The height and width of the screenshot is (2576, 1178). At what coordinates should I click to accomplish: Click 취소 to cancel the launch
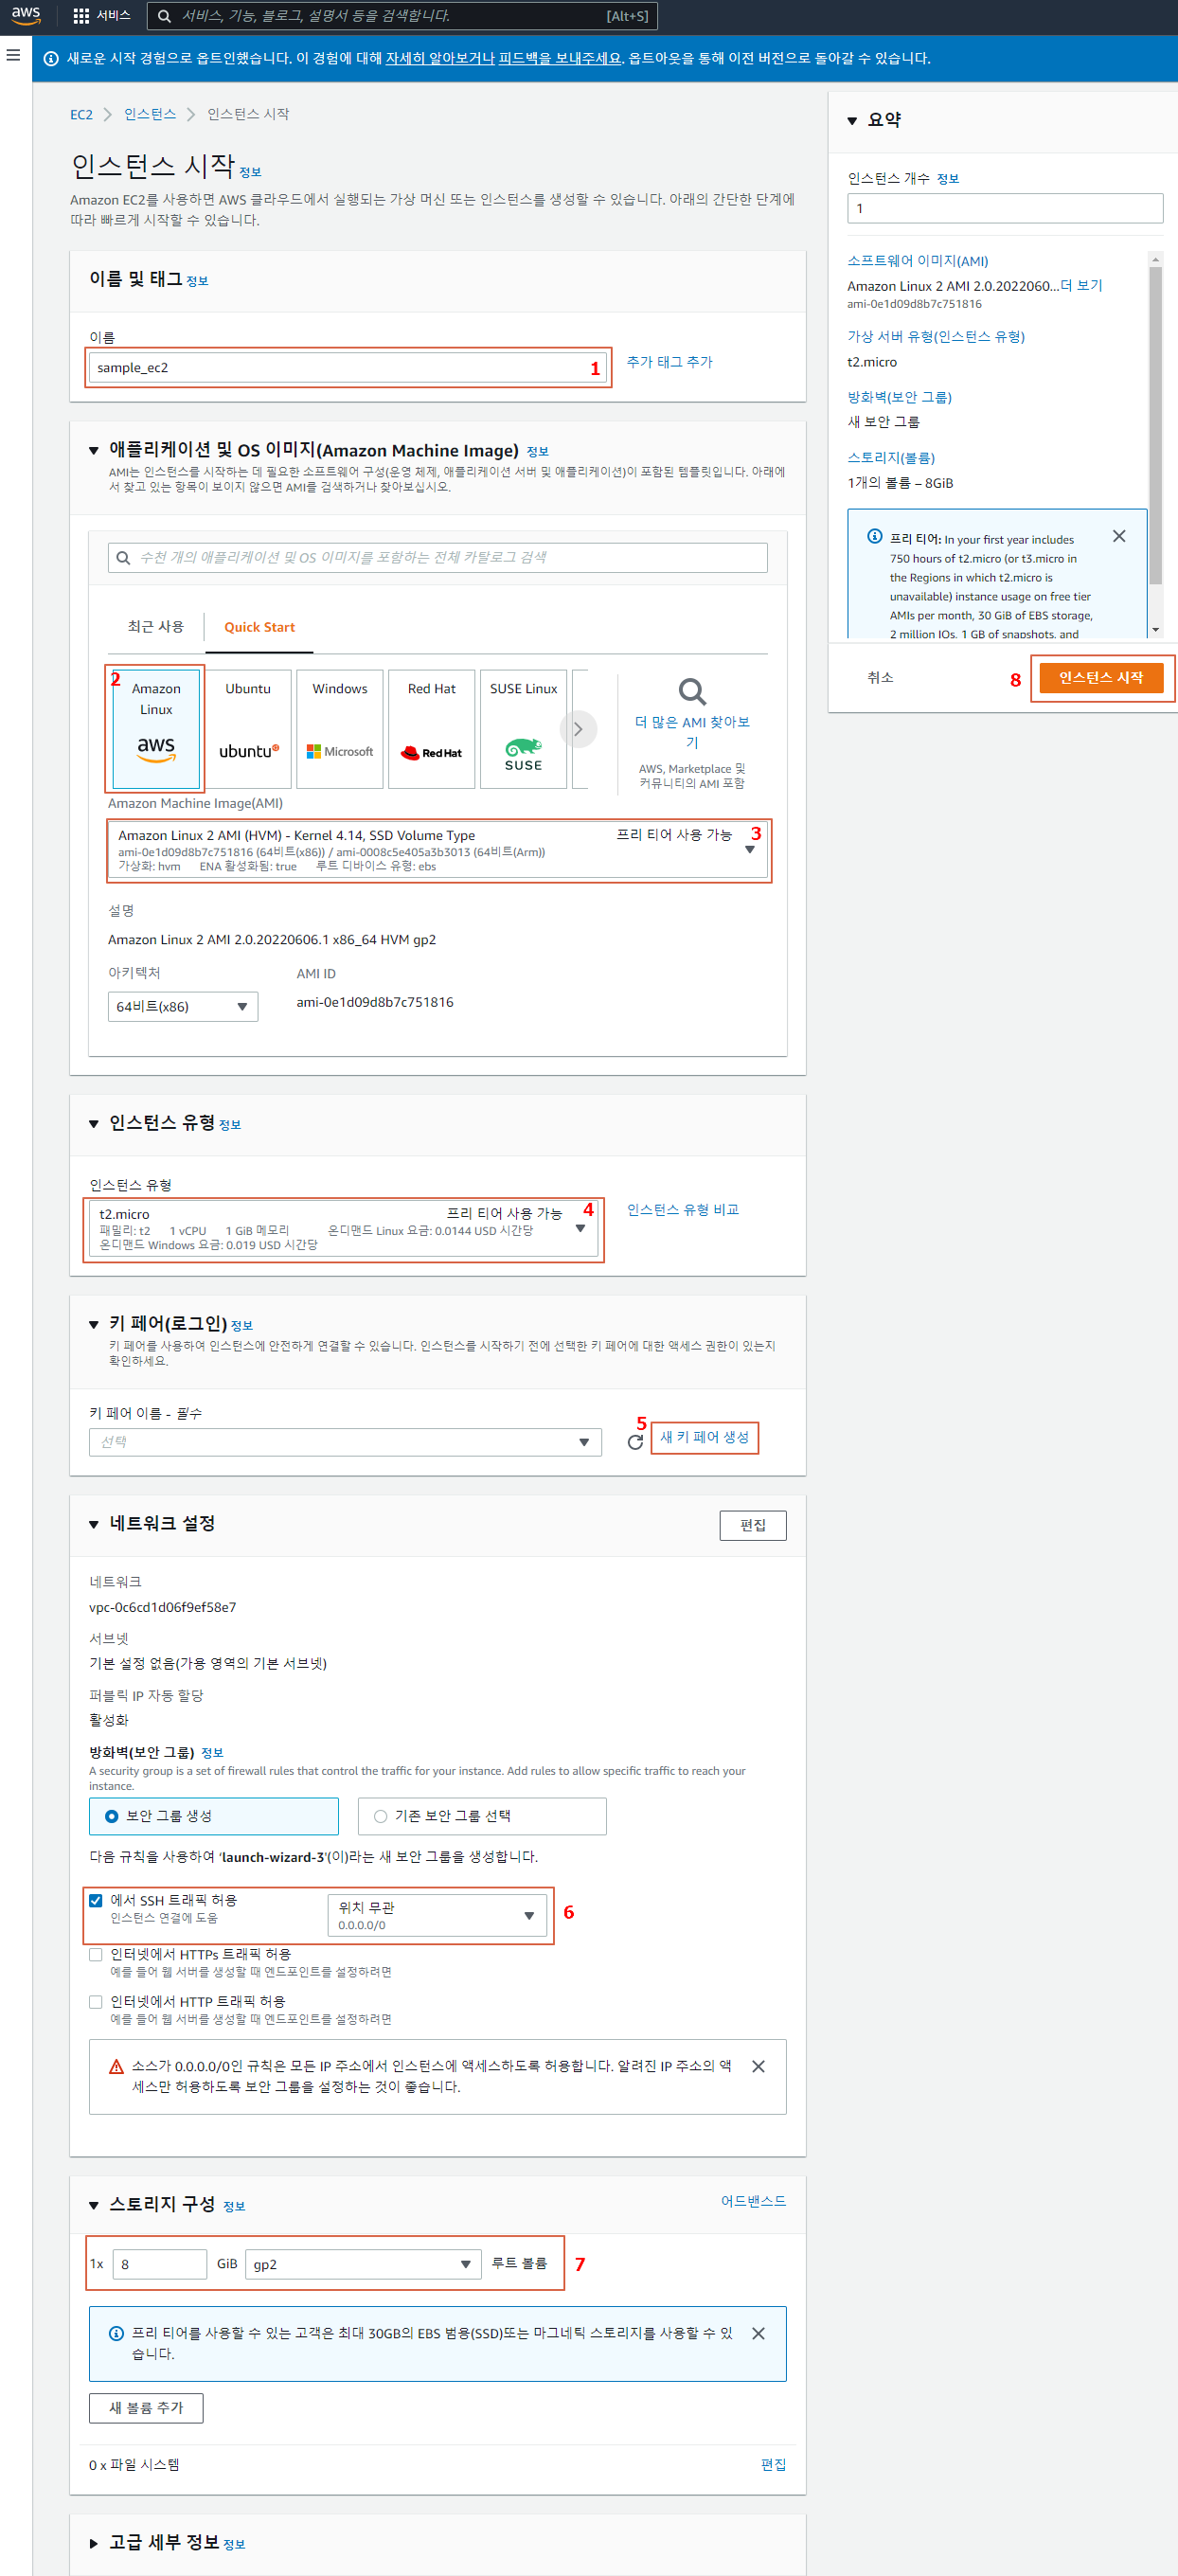click(880, 677)
